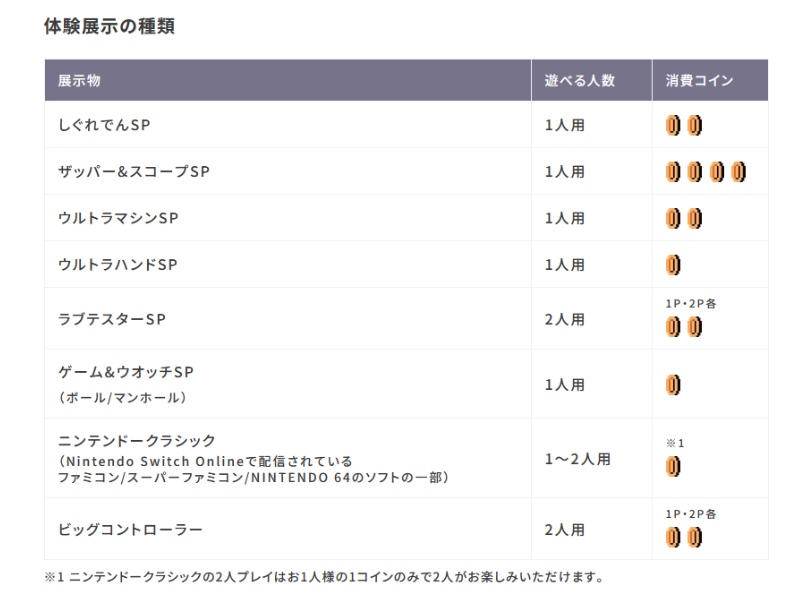Click the (ボール/マンホール) subtitle text
Screen dimensions: 800x600
pos(125,397)
